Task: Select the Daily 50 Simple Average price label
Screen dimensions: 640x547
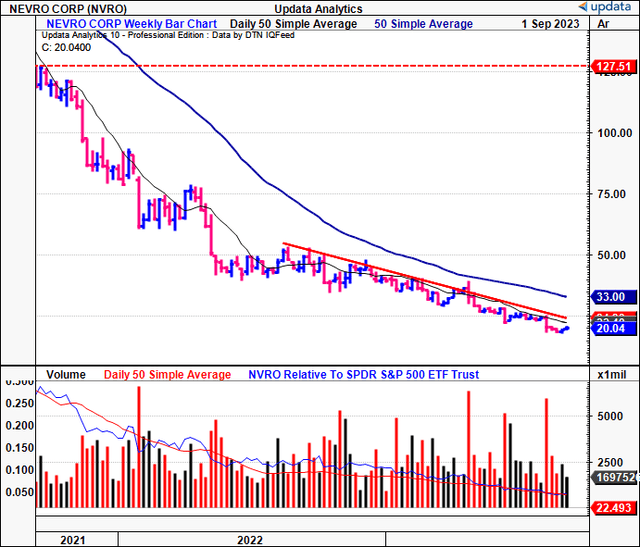Action: click(293, 24)
